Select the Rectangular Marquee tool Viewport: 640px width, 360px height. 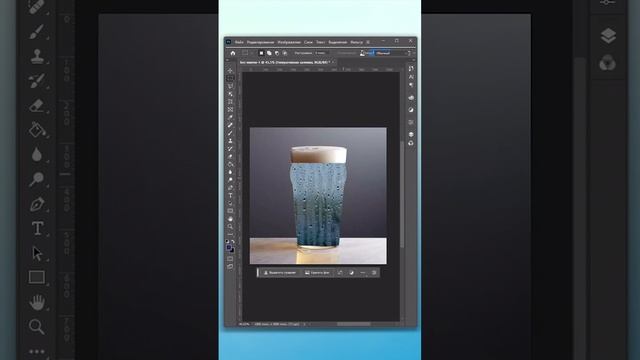(230, 78)
